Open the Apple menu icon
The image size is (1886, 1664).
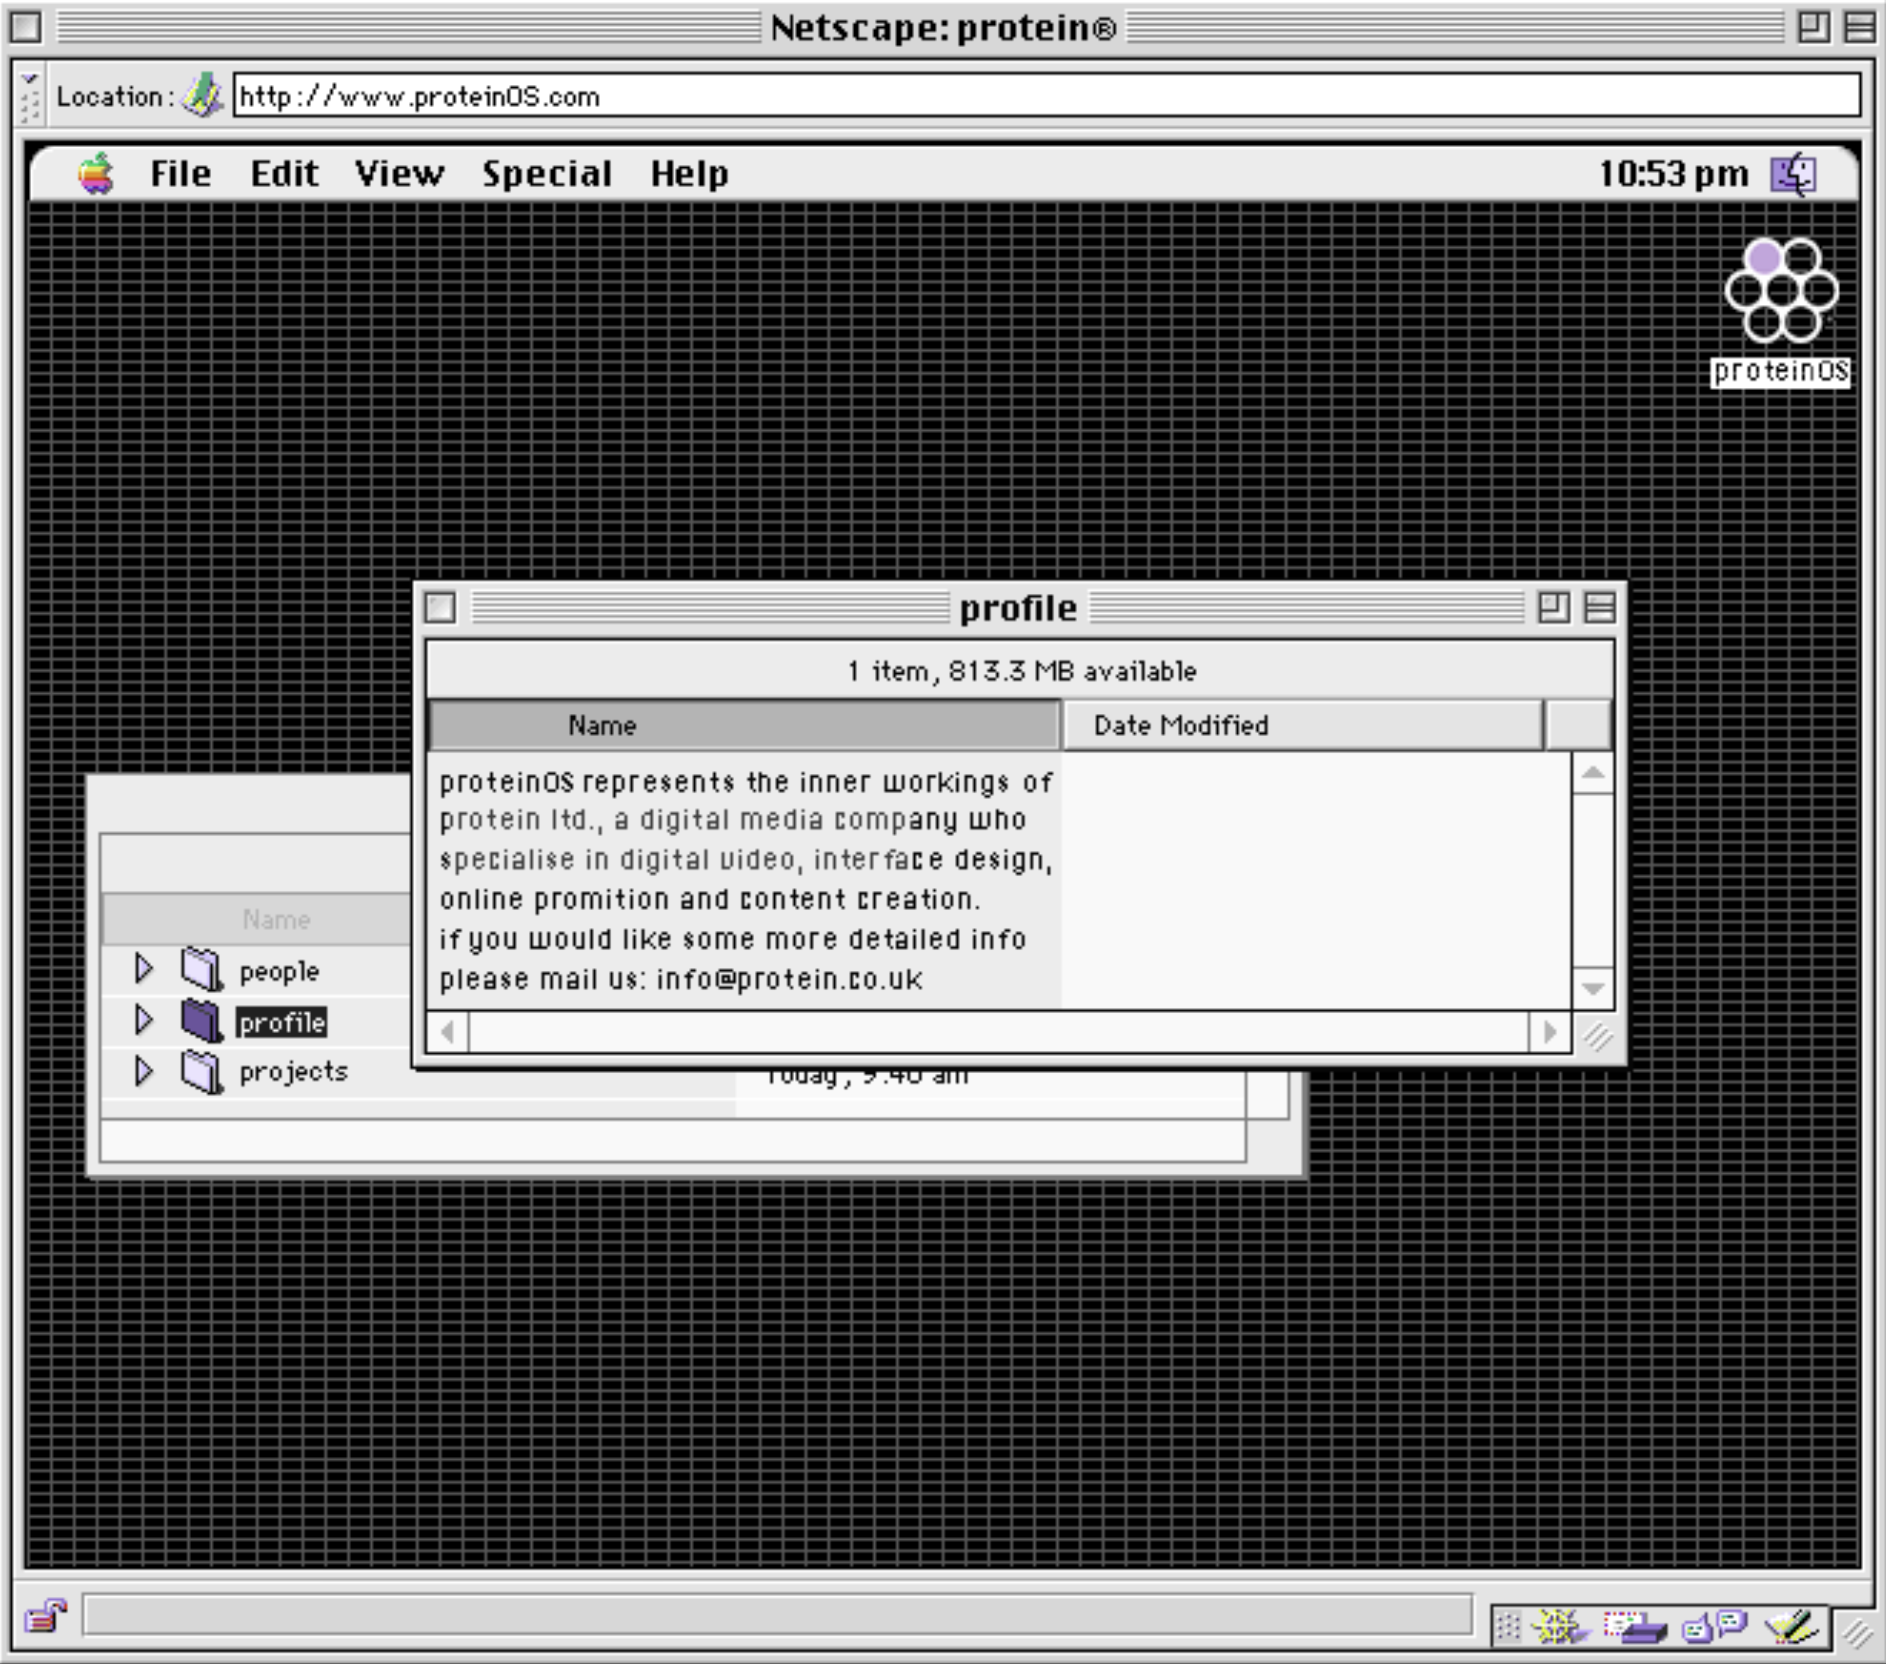click(96, 174)
